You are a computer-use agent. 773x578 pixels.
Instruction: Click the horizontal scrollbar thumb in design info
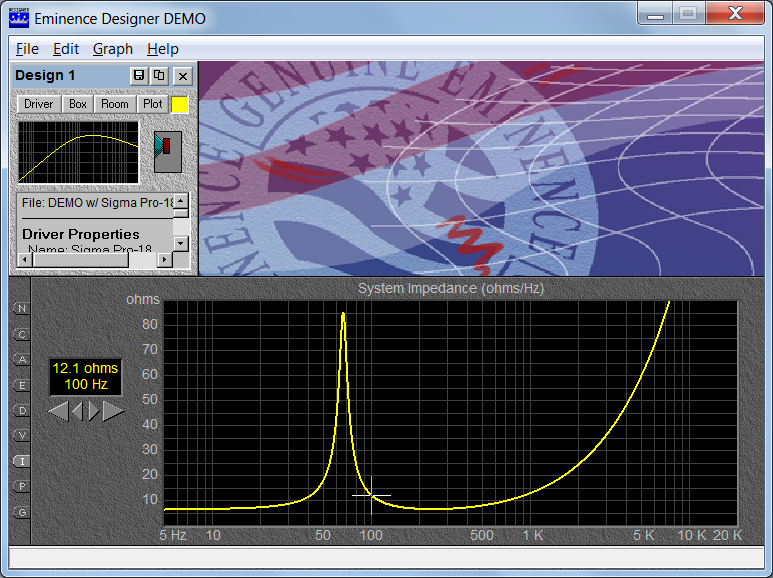[80, 259]
